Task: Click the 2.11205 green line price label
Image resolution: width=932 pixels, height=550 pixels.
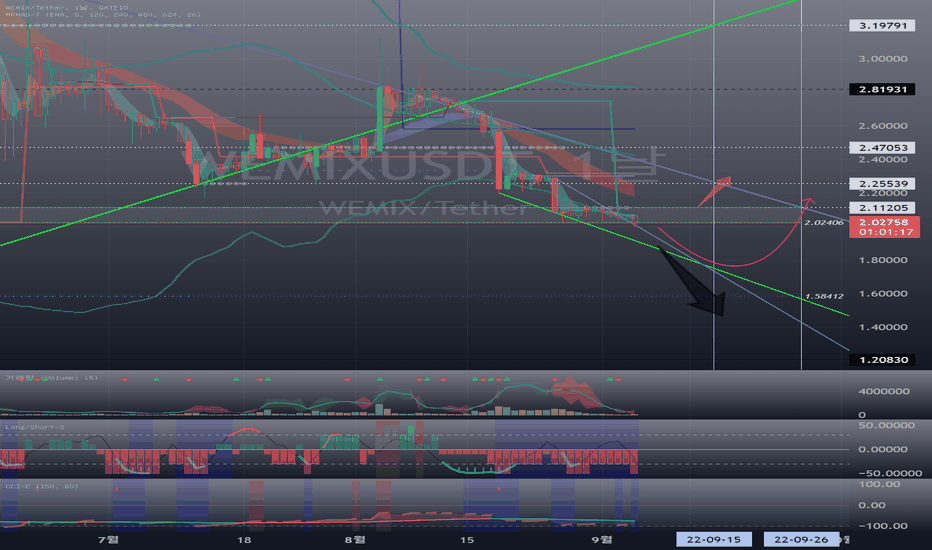Action: pos(882,208)
